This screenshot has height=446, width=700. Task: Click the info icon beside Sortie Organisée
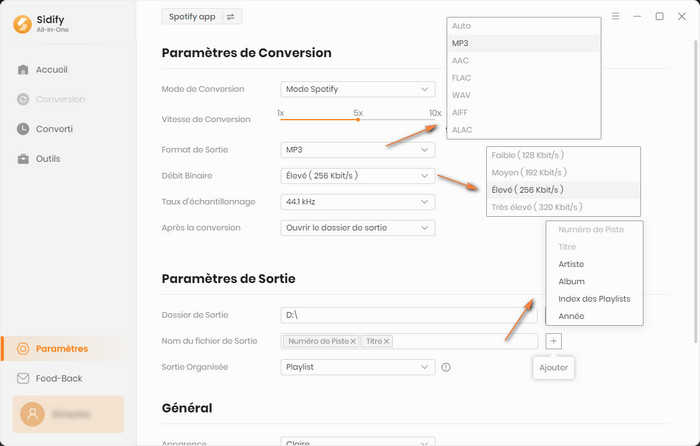click(x=446, y=367)
